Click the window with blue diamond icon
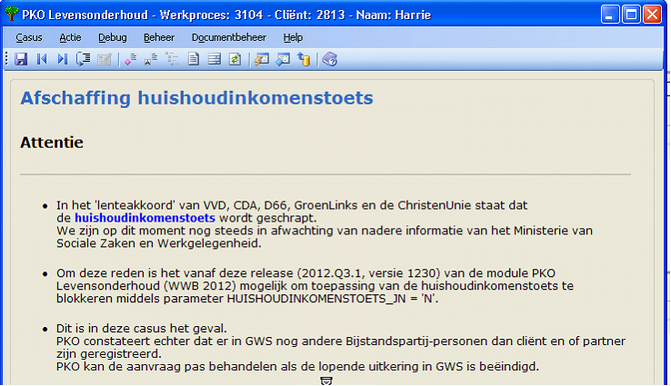This screenshot has width=671, height=386. [x=283, y=59]
